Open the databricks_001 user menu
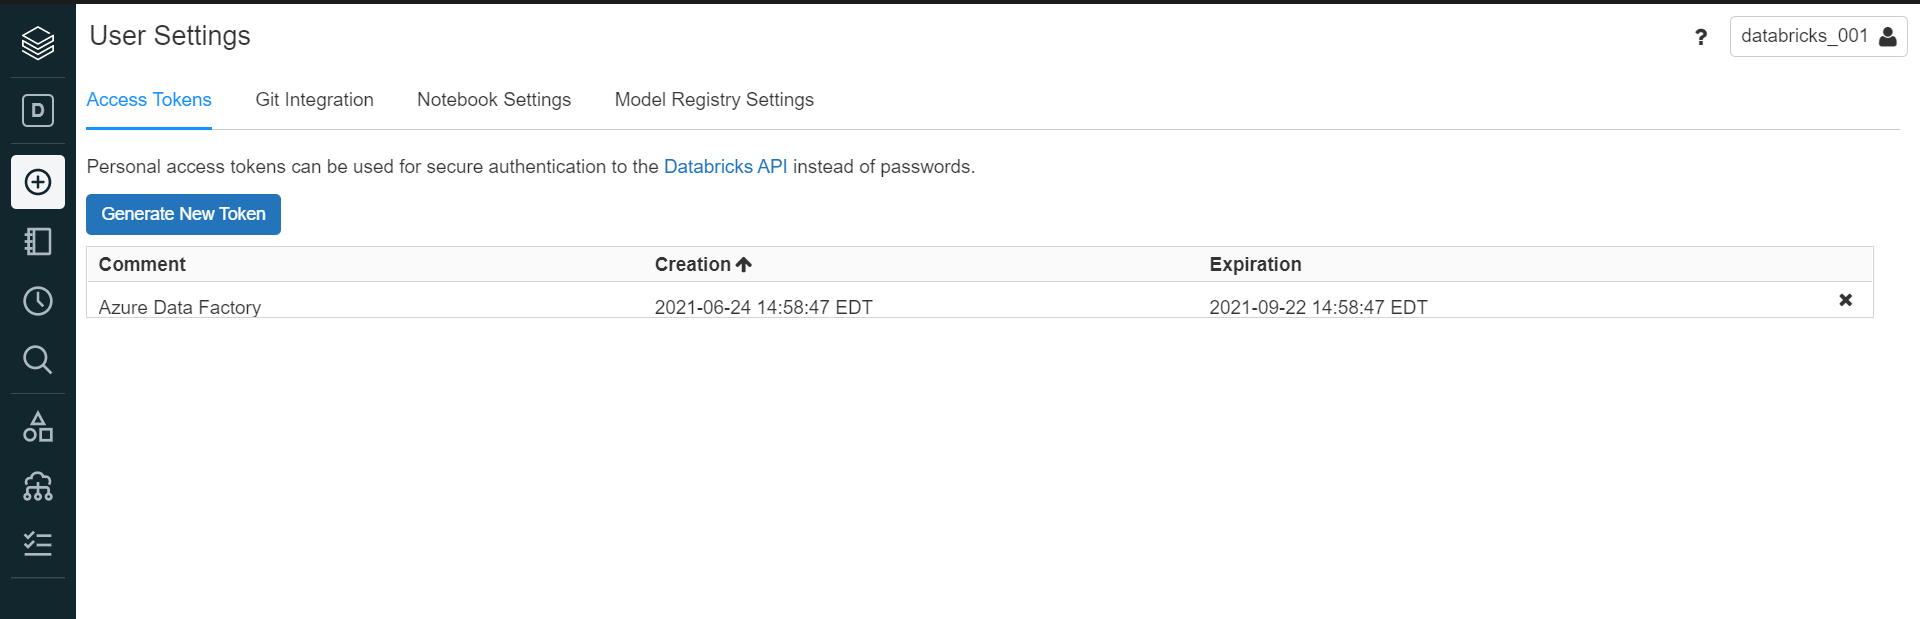Viewport: 1920px width, 619px height. pos(1817,37)
